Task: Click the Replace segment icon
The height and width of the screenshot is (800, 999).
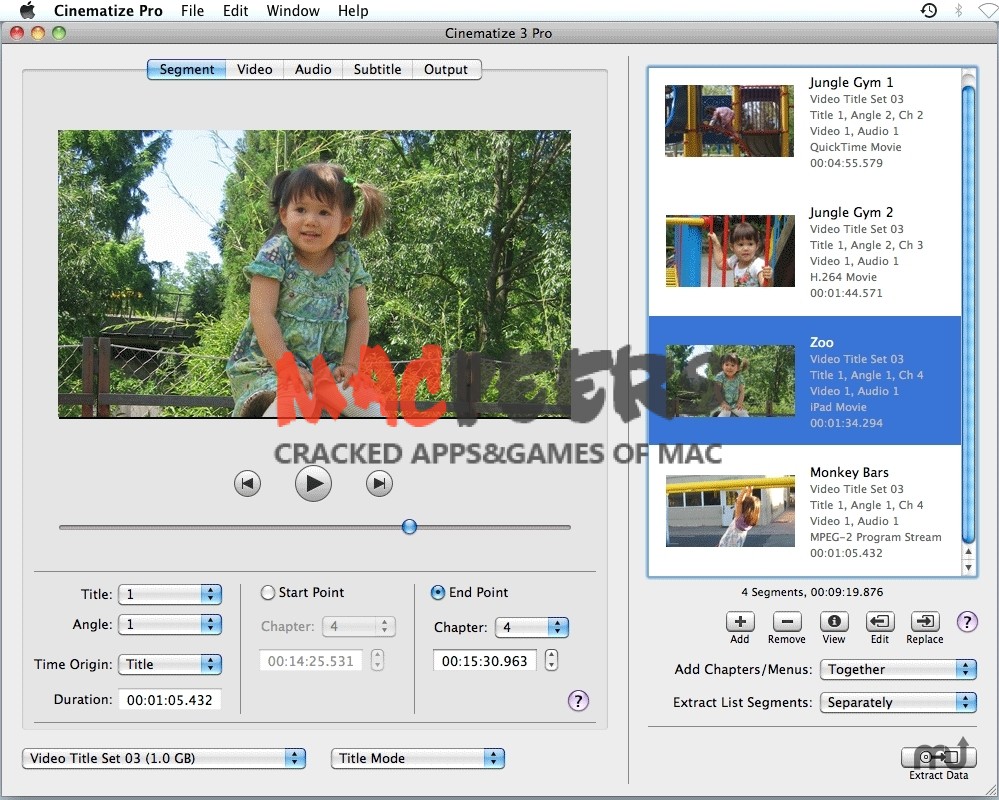Action: pos(925,622)
